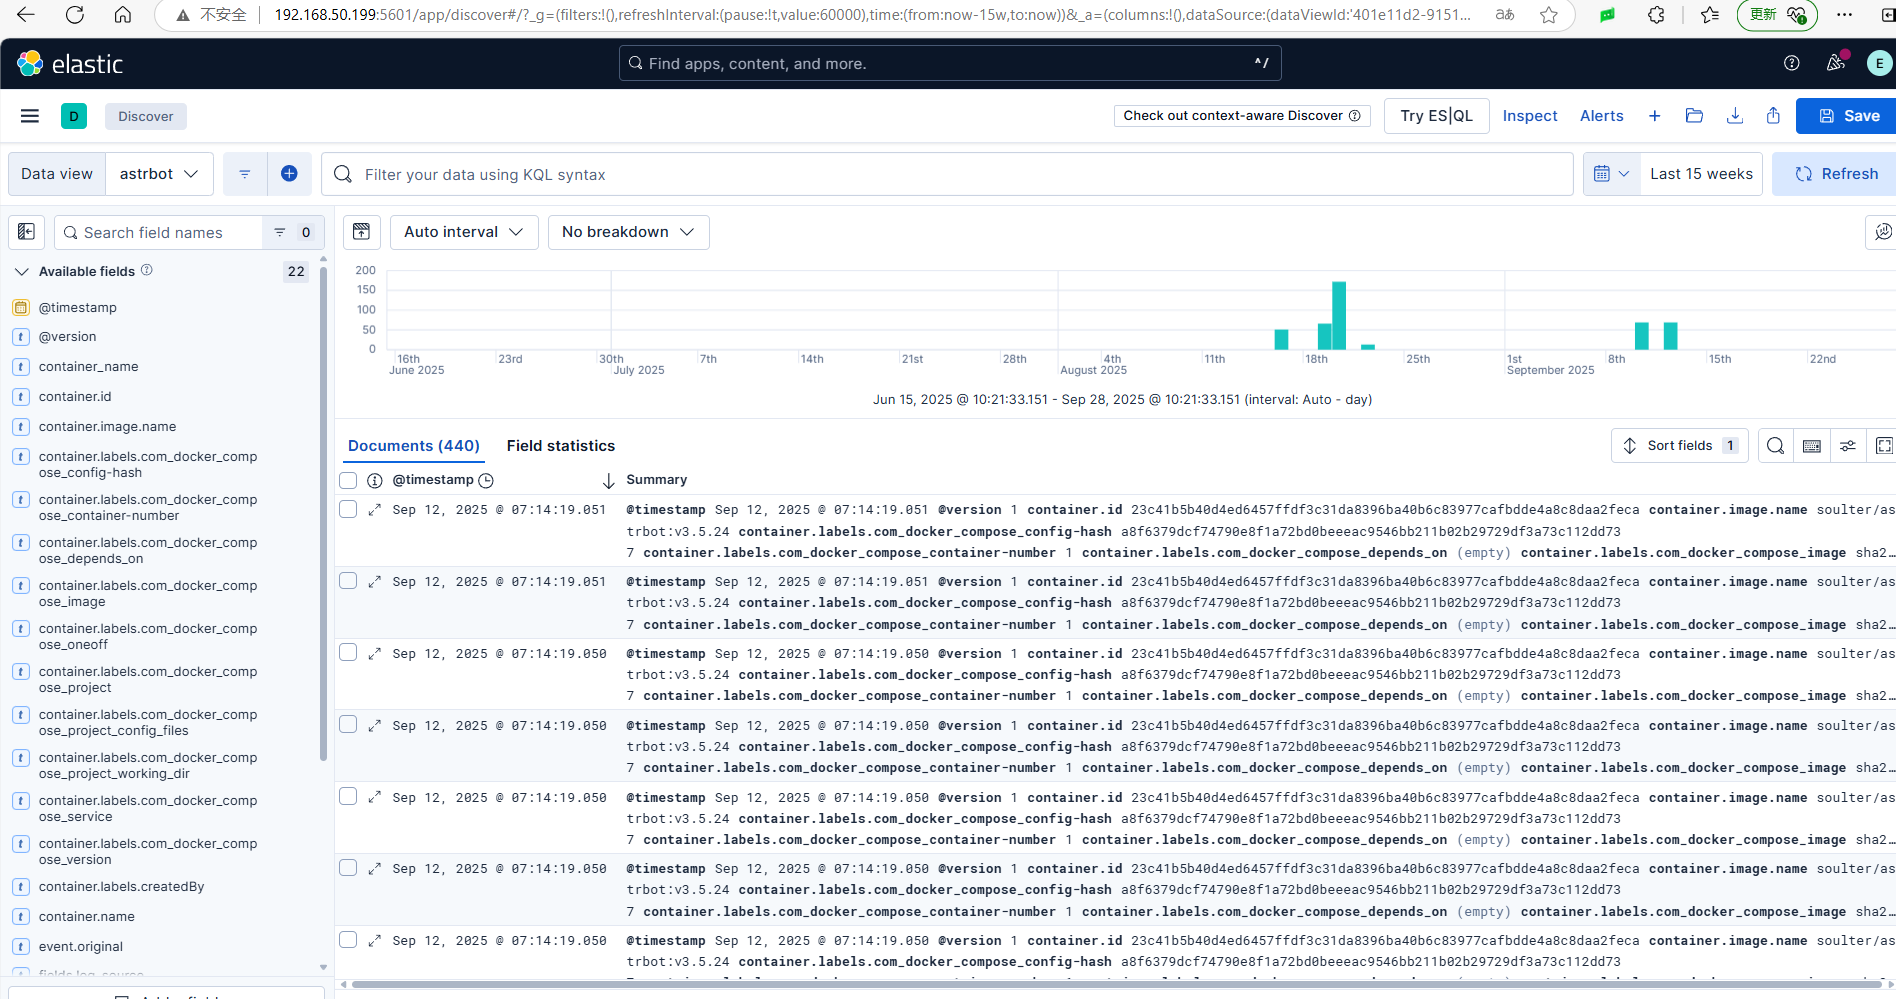
Task: Open the Elastic help menu icon
Action: tap(1792, 63)
